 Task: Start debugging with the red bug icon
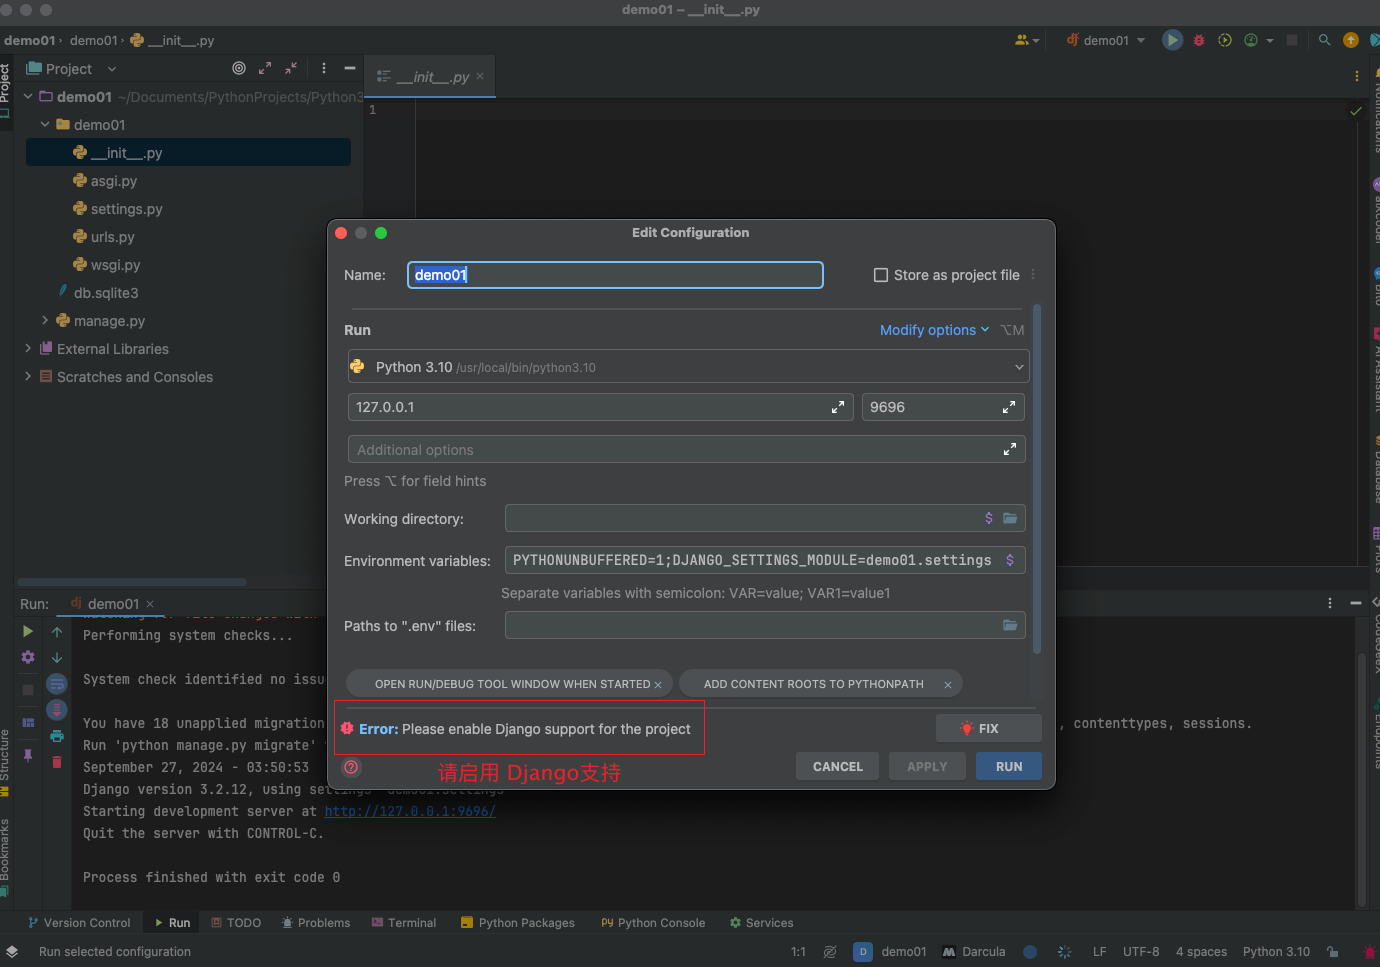pyautogui.click(x=1199, y=40)
